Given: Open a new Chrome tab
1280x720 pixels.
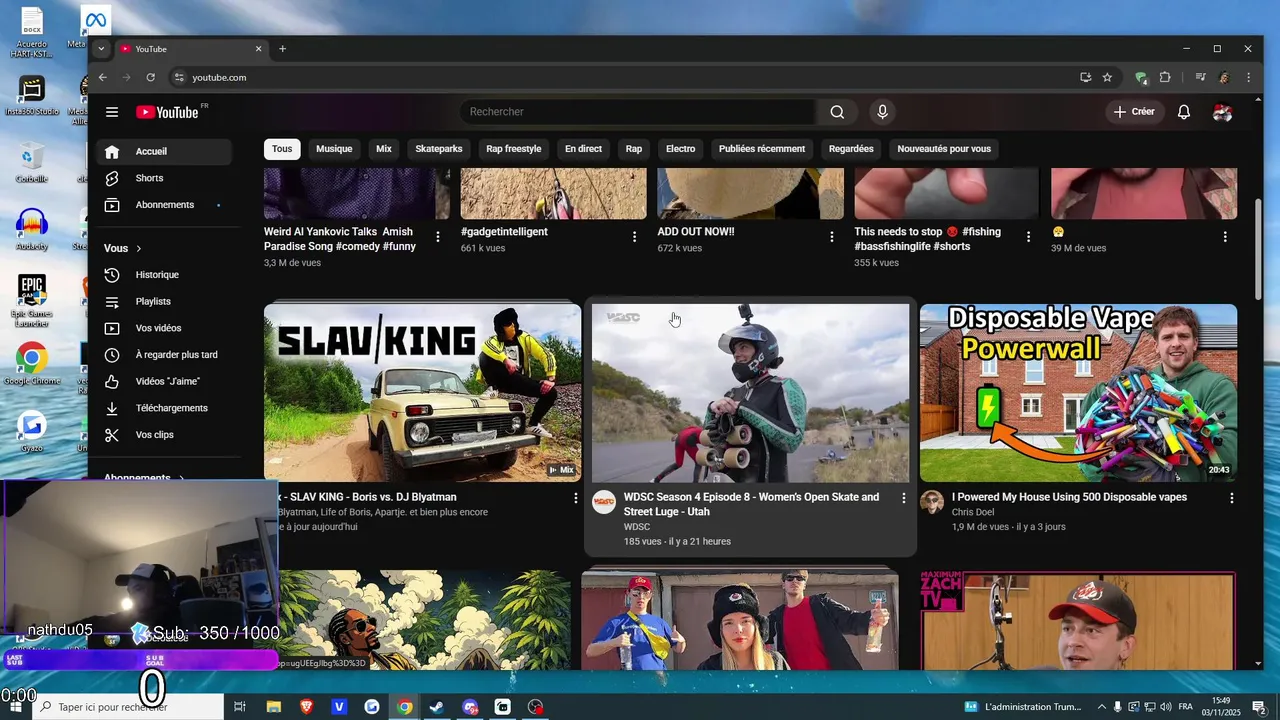Looking at the screenshot, I should point(282,49).
